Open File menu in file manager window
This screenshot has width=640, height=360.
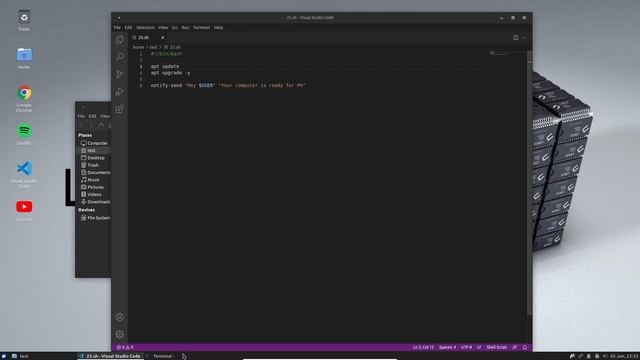coord(81,116)
